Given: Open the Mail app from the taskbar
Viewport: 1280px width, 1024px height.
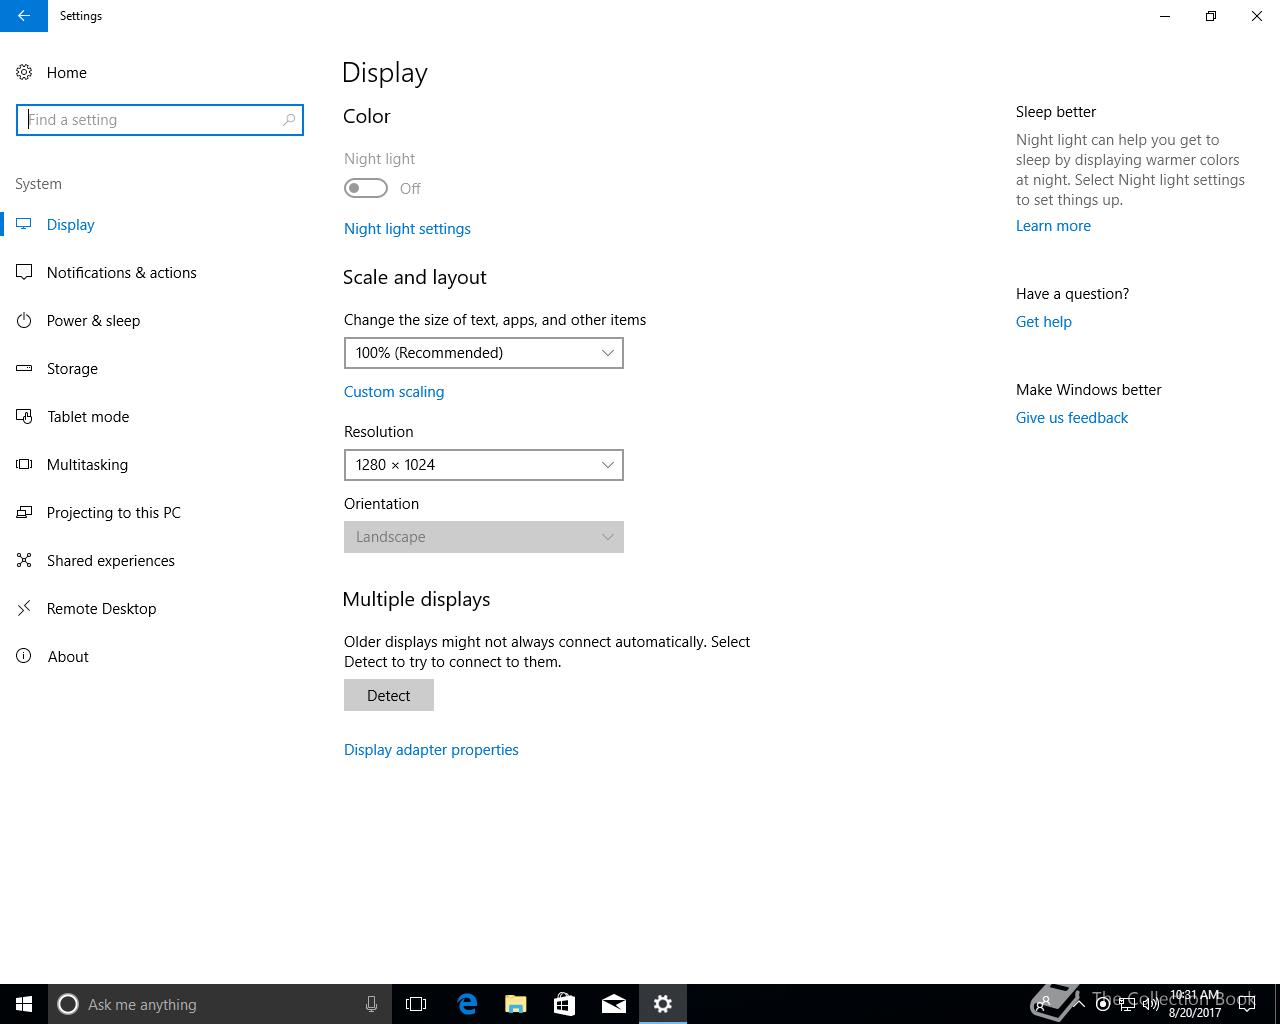Looking at the screenshot, I should [x=613, y=1004].
